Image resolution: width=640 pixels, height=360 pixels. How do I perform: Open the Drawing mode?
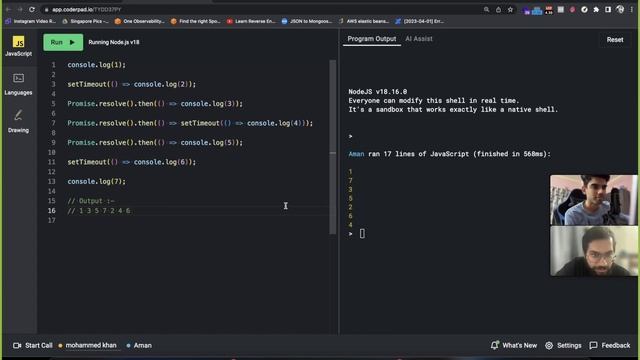pyautogui.click(x=18, y=121)
